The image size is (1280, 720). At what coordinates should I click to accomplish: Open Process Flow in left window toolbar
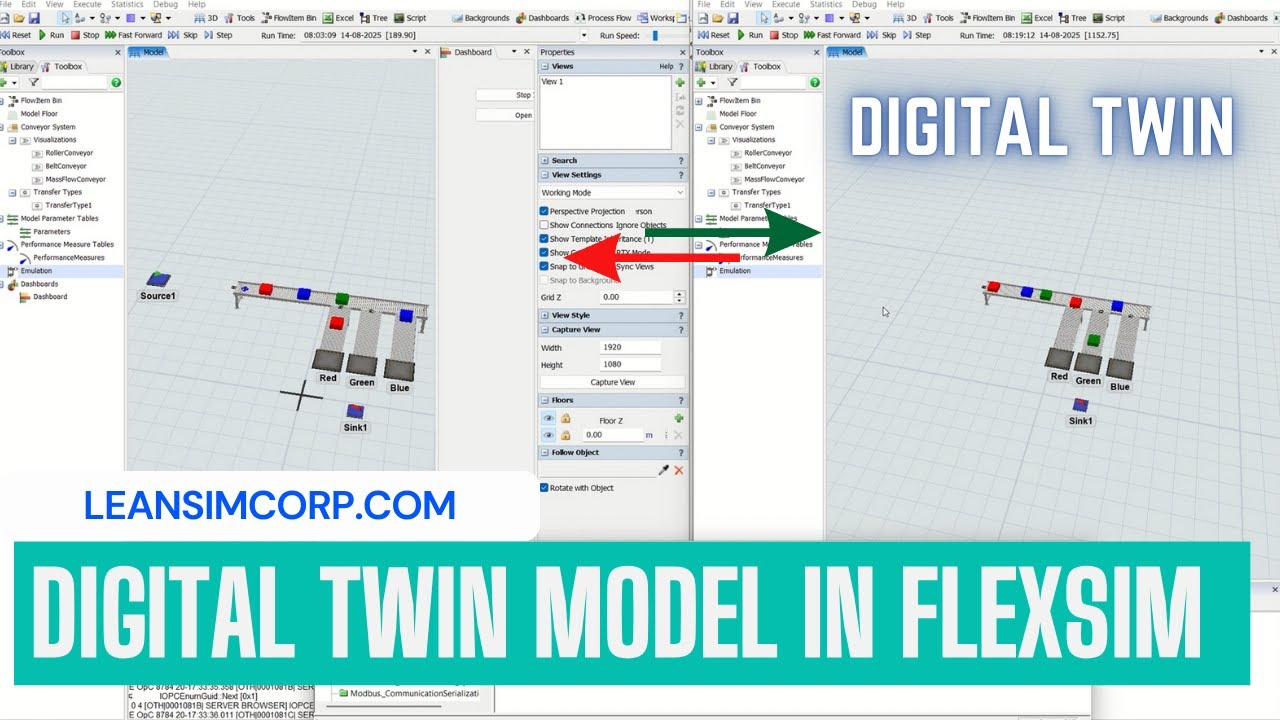pyautogui.click(x=603, y=18)
